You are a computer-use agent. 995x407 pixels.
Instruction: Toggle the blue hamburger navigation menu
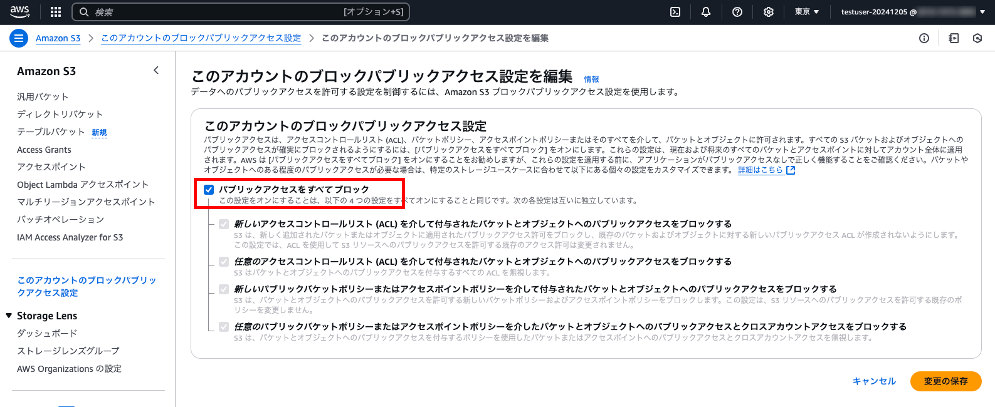click(x=18, y=38)
